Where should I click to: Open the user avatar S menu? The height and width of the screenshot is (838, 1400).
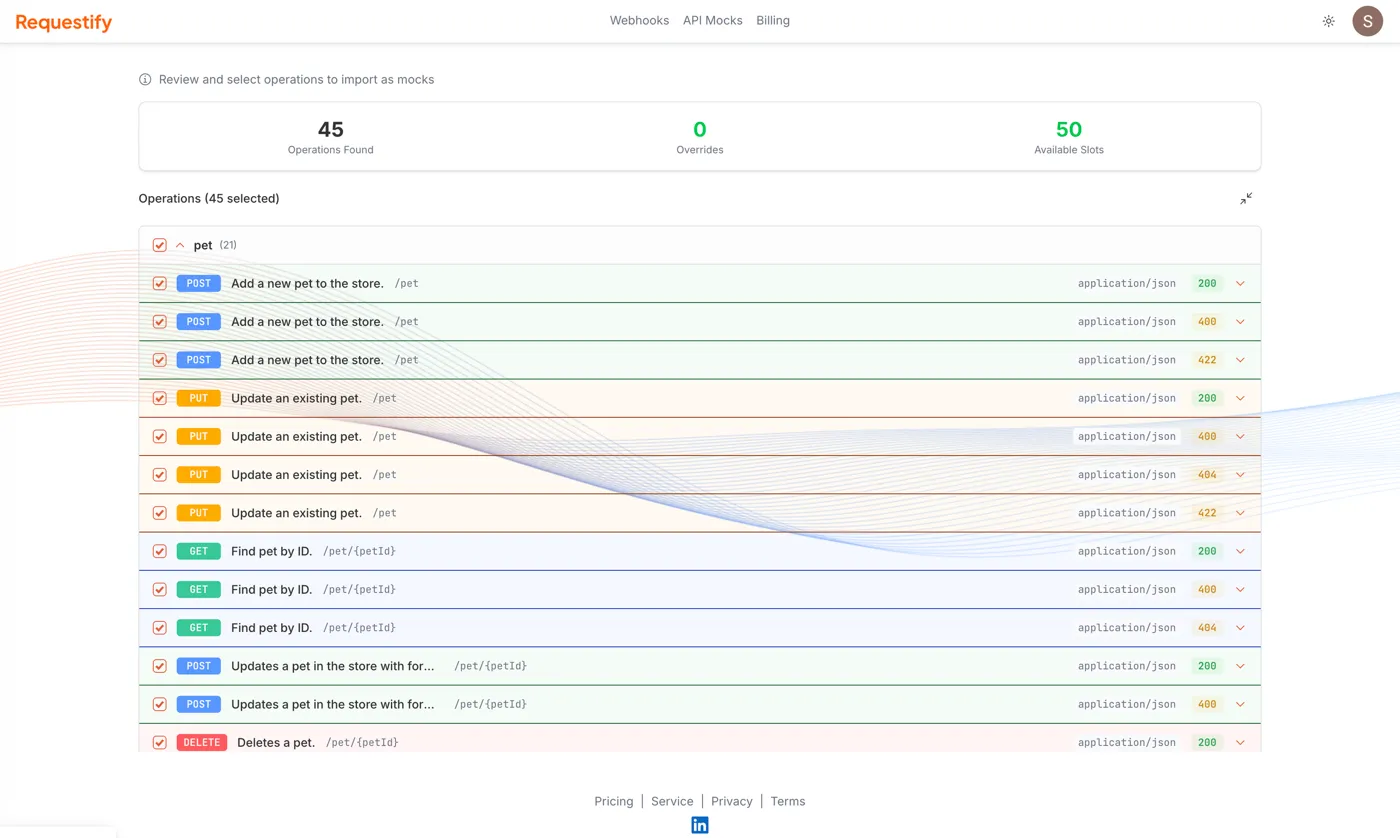pyautogui.click(x=1367, y=21)
